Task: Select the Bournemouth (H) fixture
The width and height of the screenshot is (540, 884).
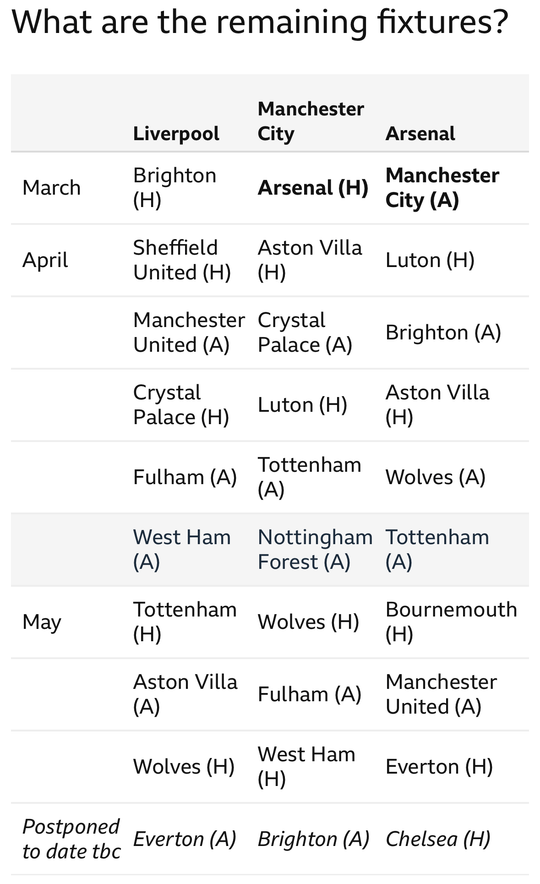Action: click(x=452, y=622)
